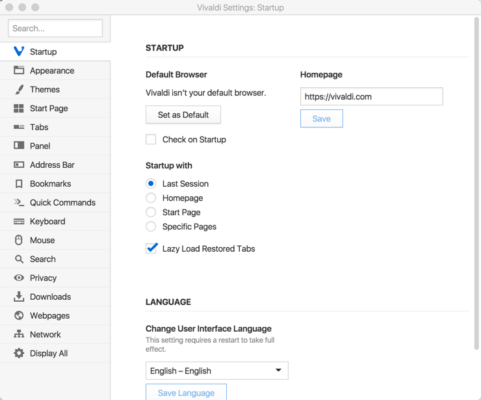Click Save button under Homepage

coord(321,119)
